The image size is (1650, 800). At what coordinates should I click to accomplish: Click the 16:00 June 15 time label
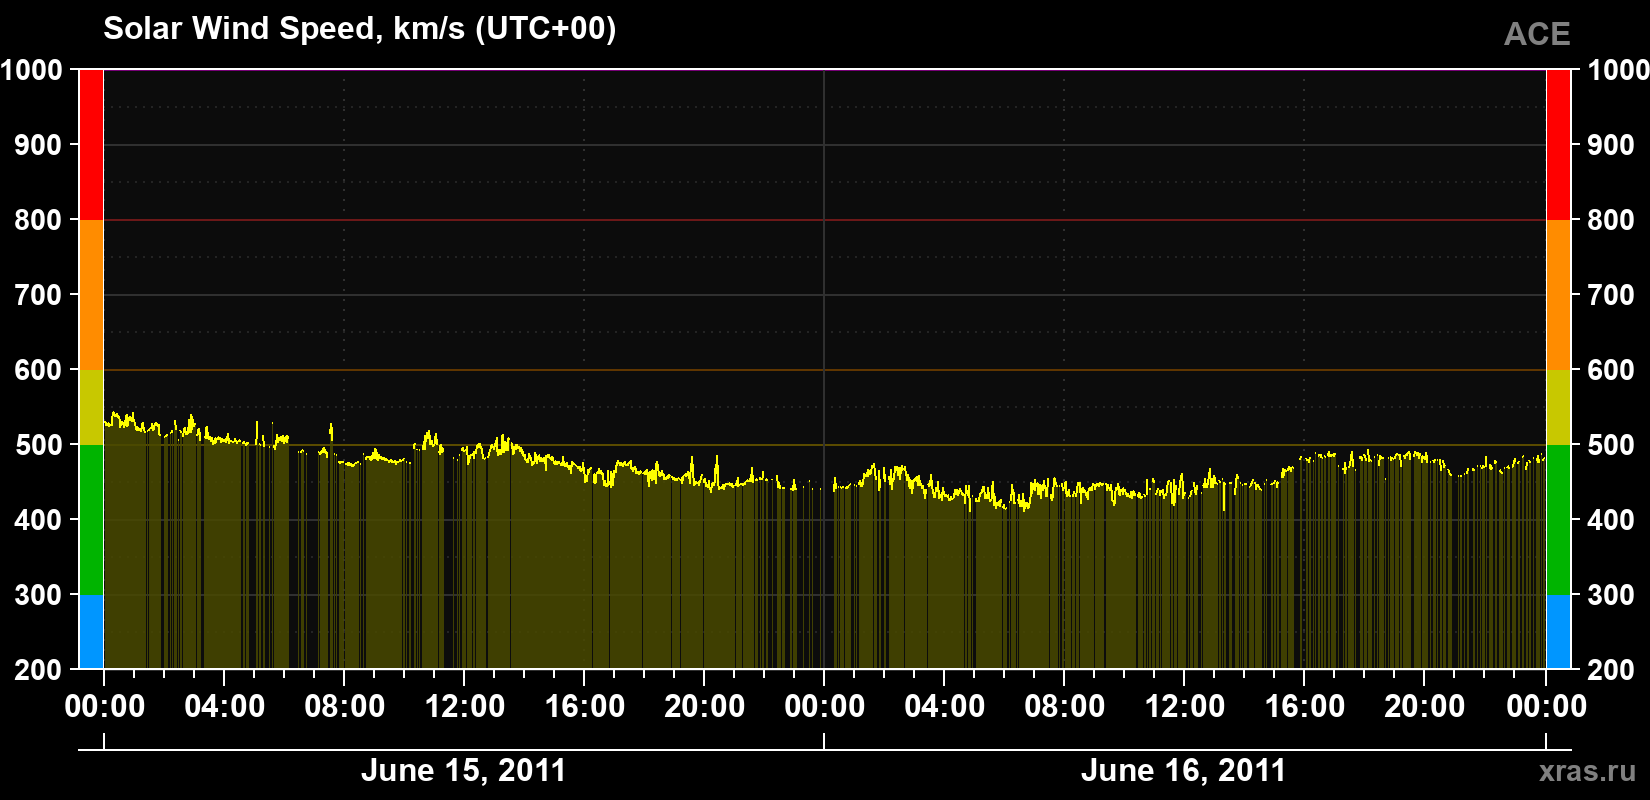(584, 707)
